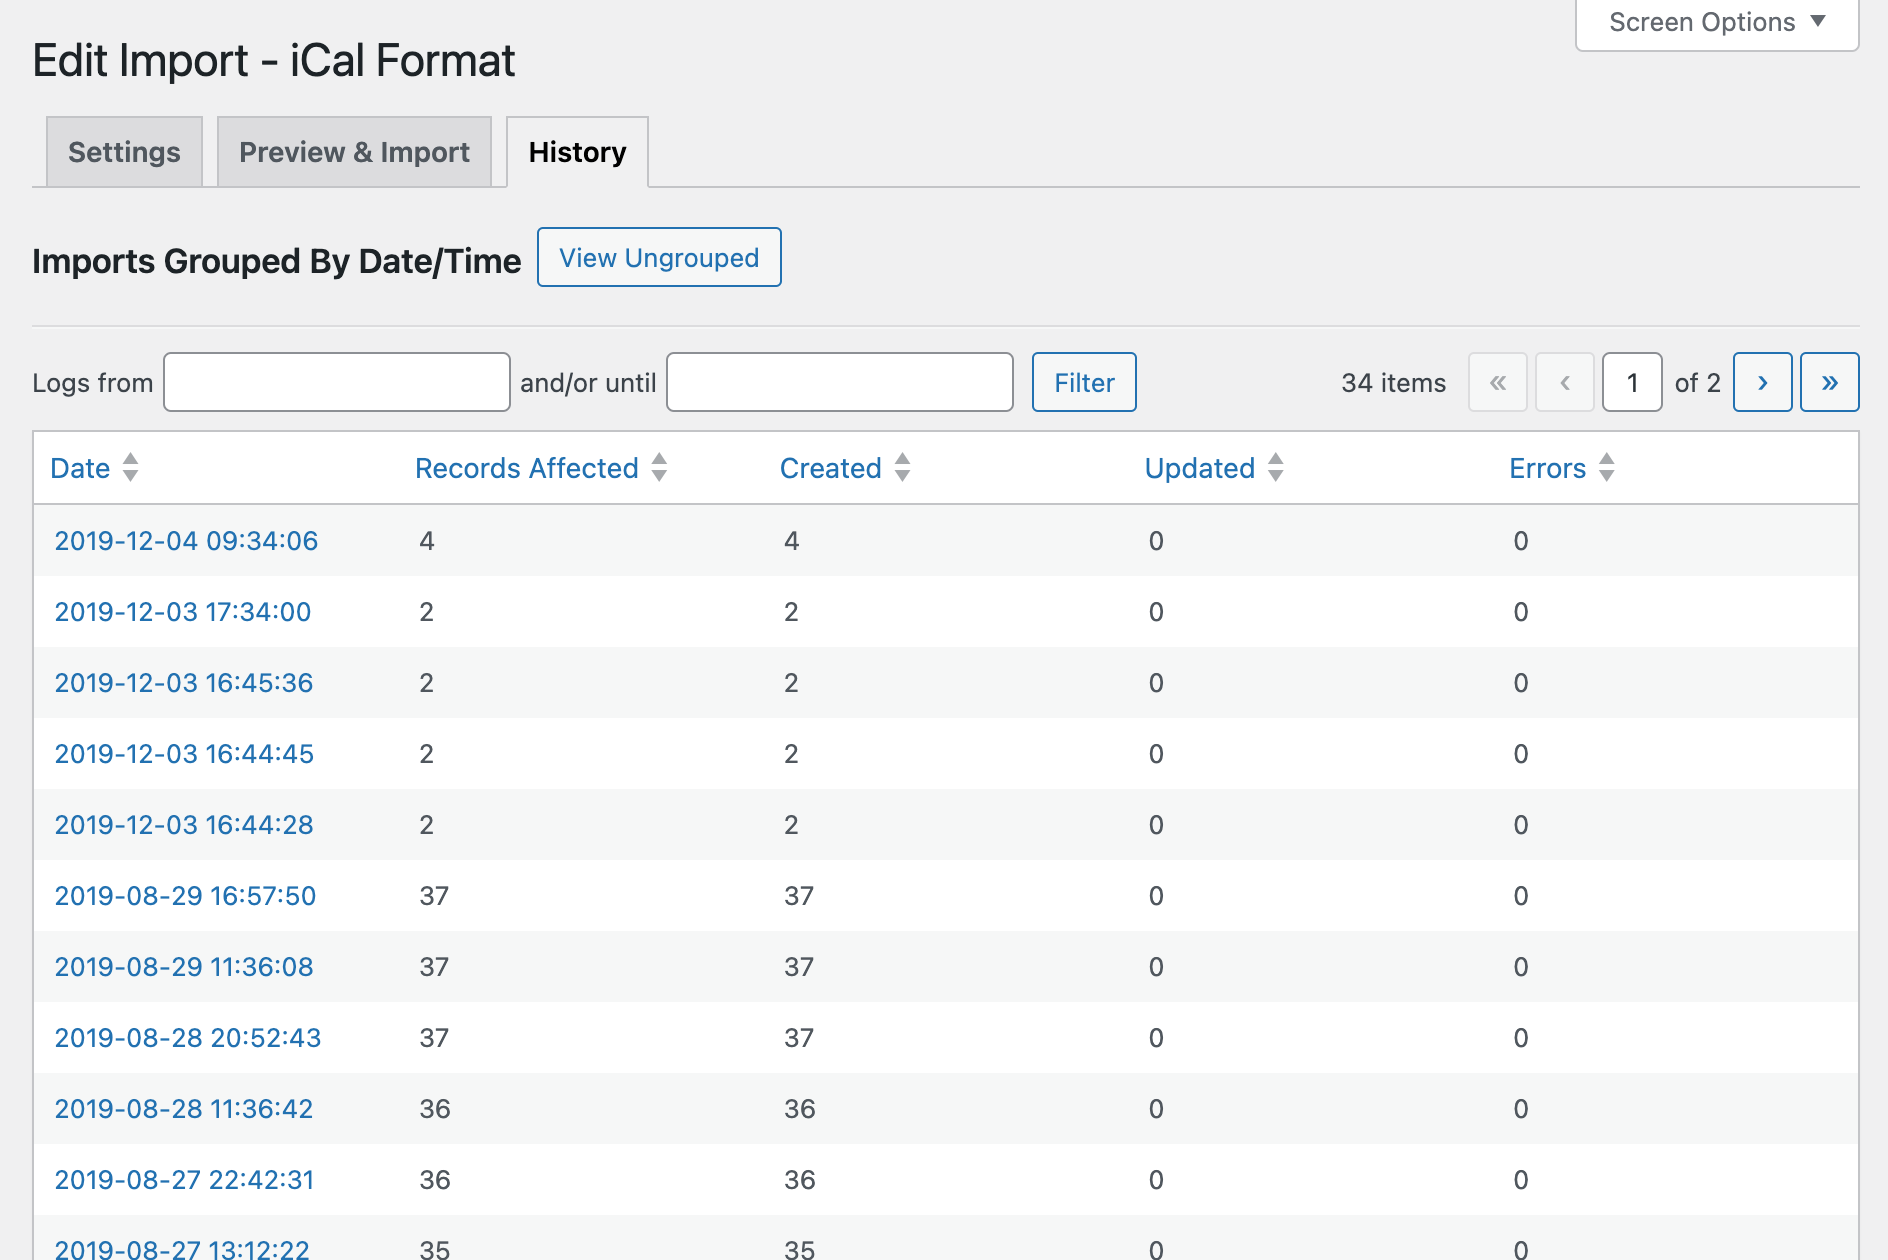Jump to the last page of logs
The width and height of the screenshot is (1888, 1260).
(x=1829, y=382)
